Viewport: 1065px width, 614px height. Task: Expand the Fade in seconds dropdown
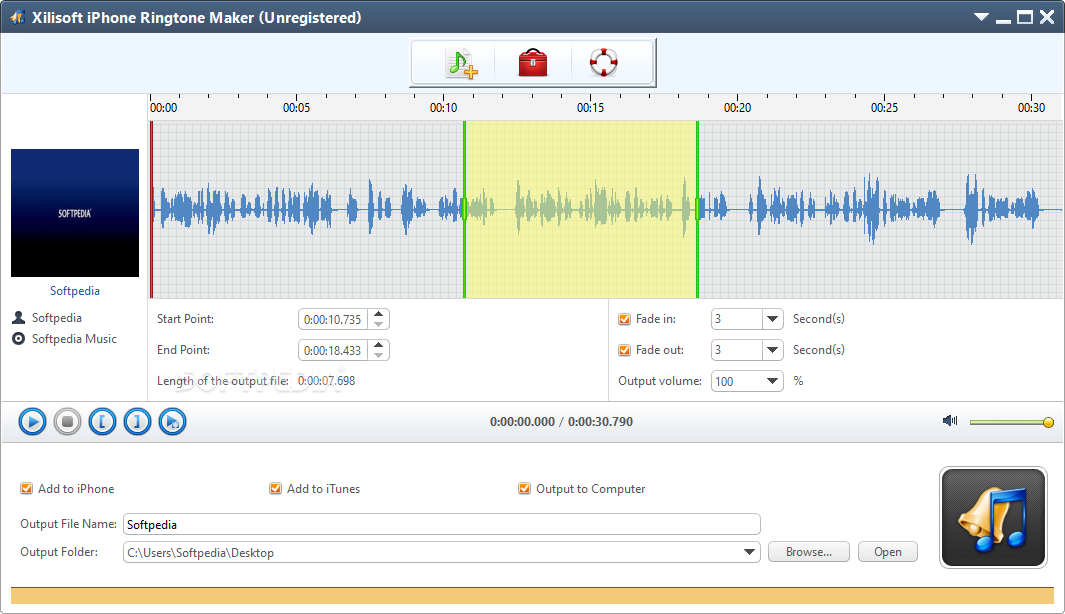coord(772,319)
